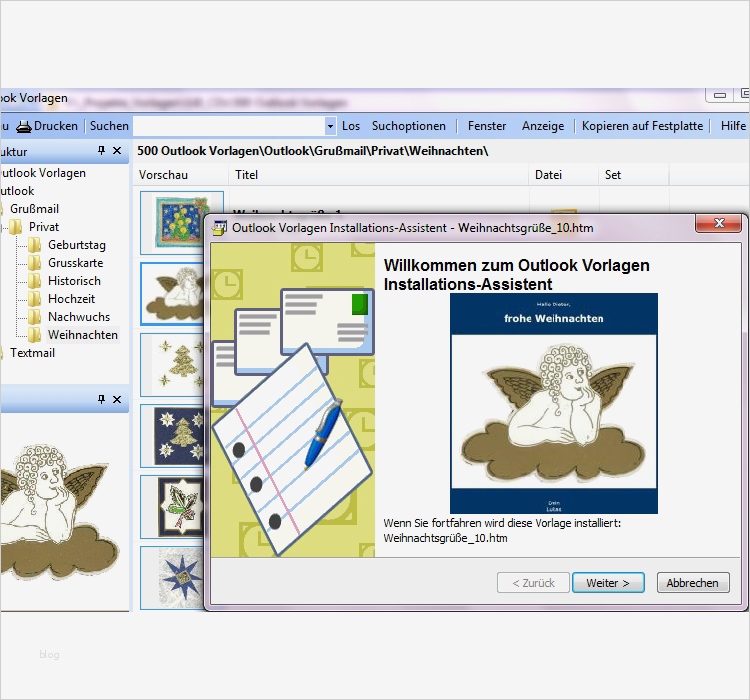
Task: Minimize the Outlook Vorlagen main window
Action: click(720, 95)
